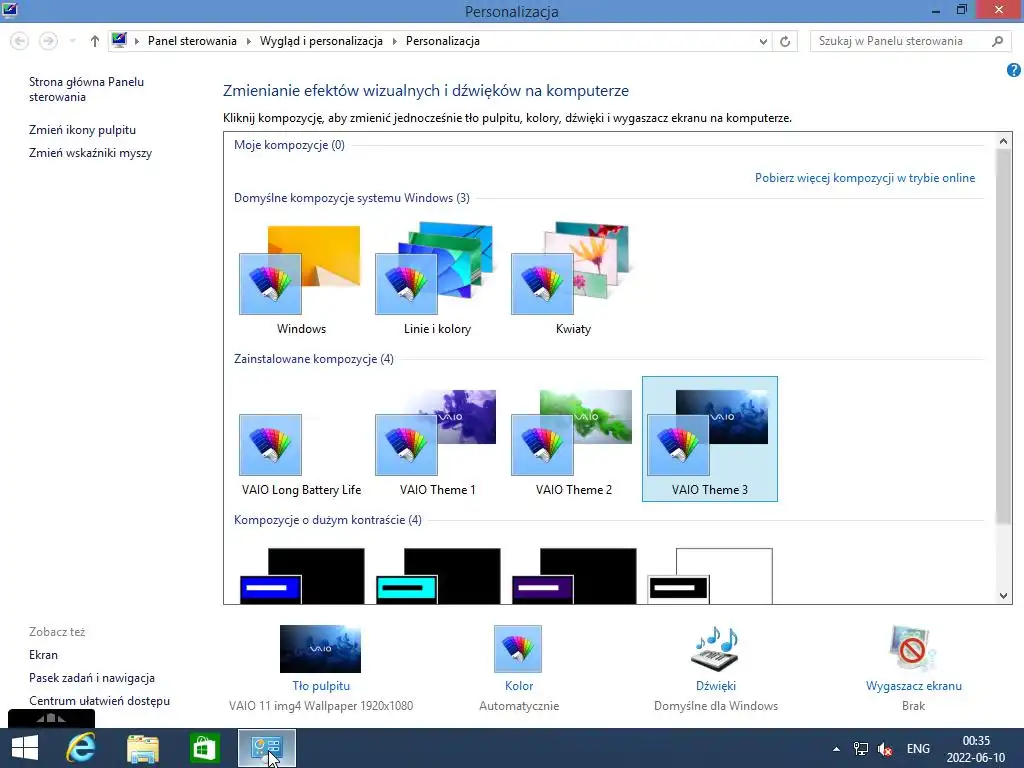Apply the Kwiaty theme
This screenshot has height=768, width=1024.
(573, 280)
